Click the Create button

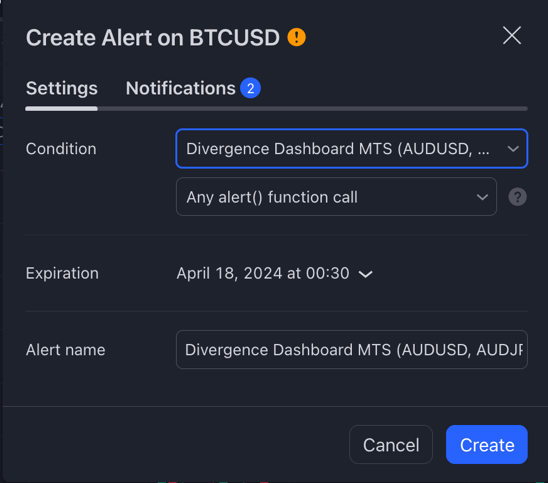click(x=486, y=445)
